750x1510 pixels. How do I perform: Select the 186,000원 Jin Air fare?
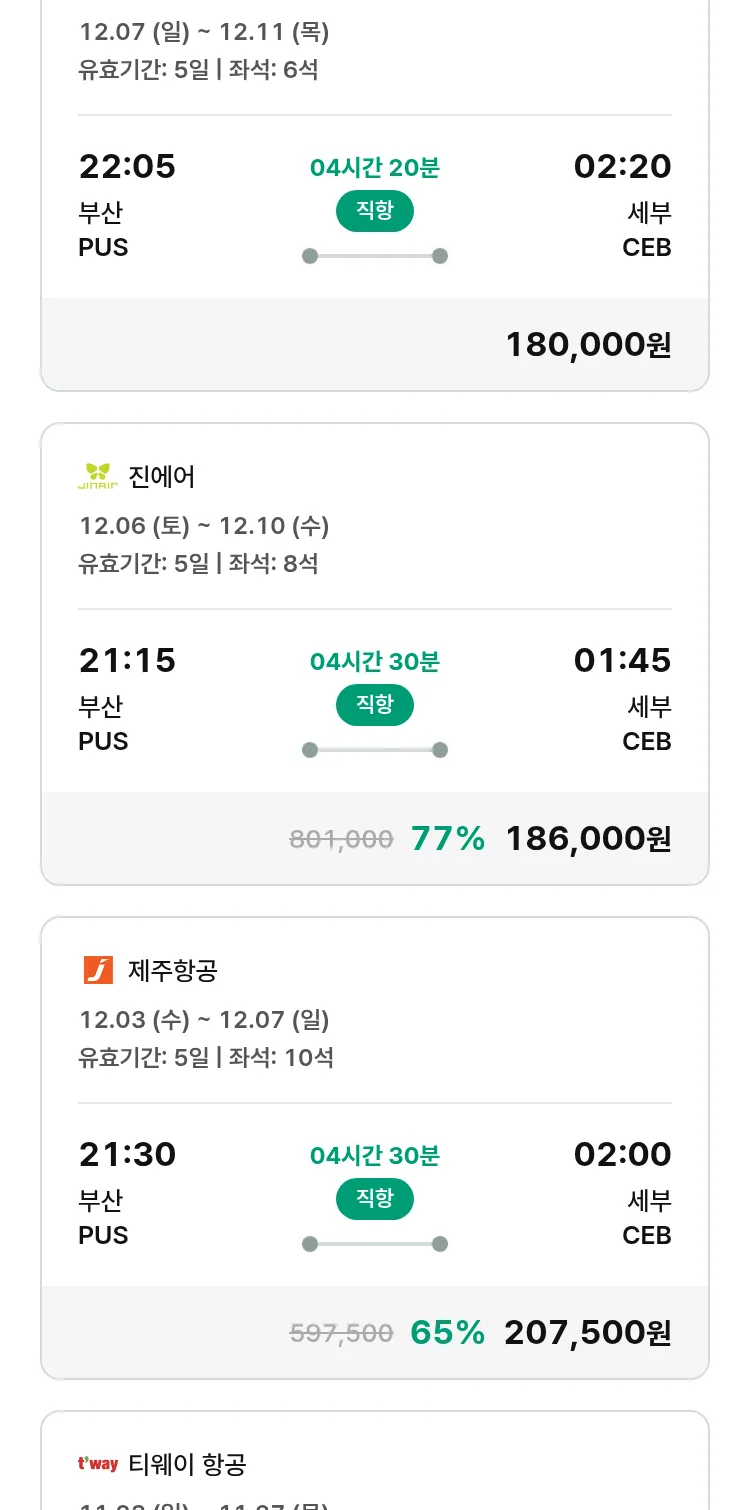click(588, 839)
